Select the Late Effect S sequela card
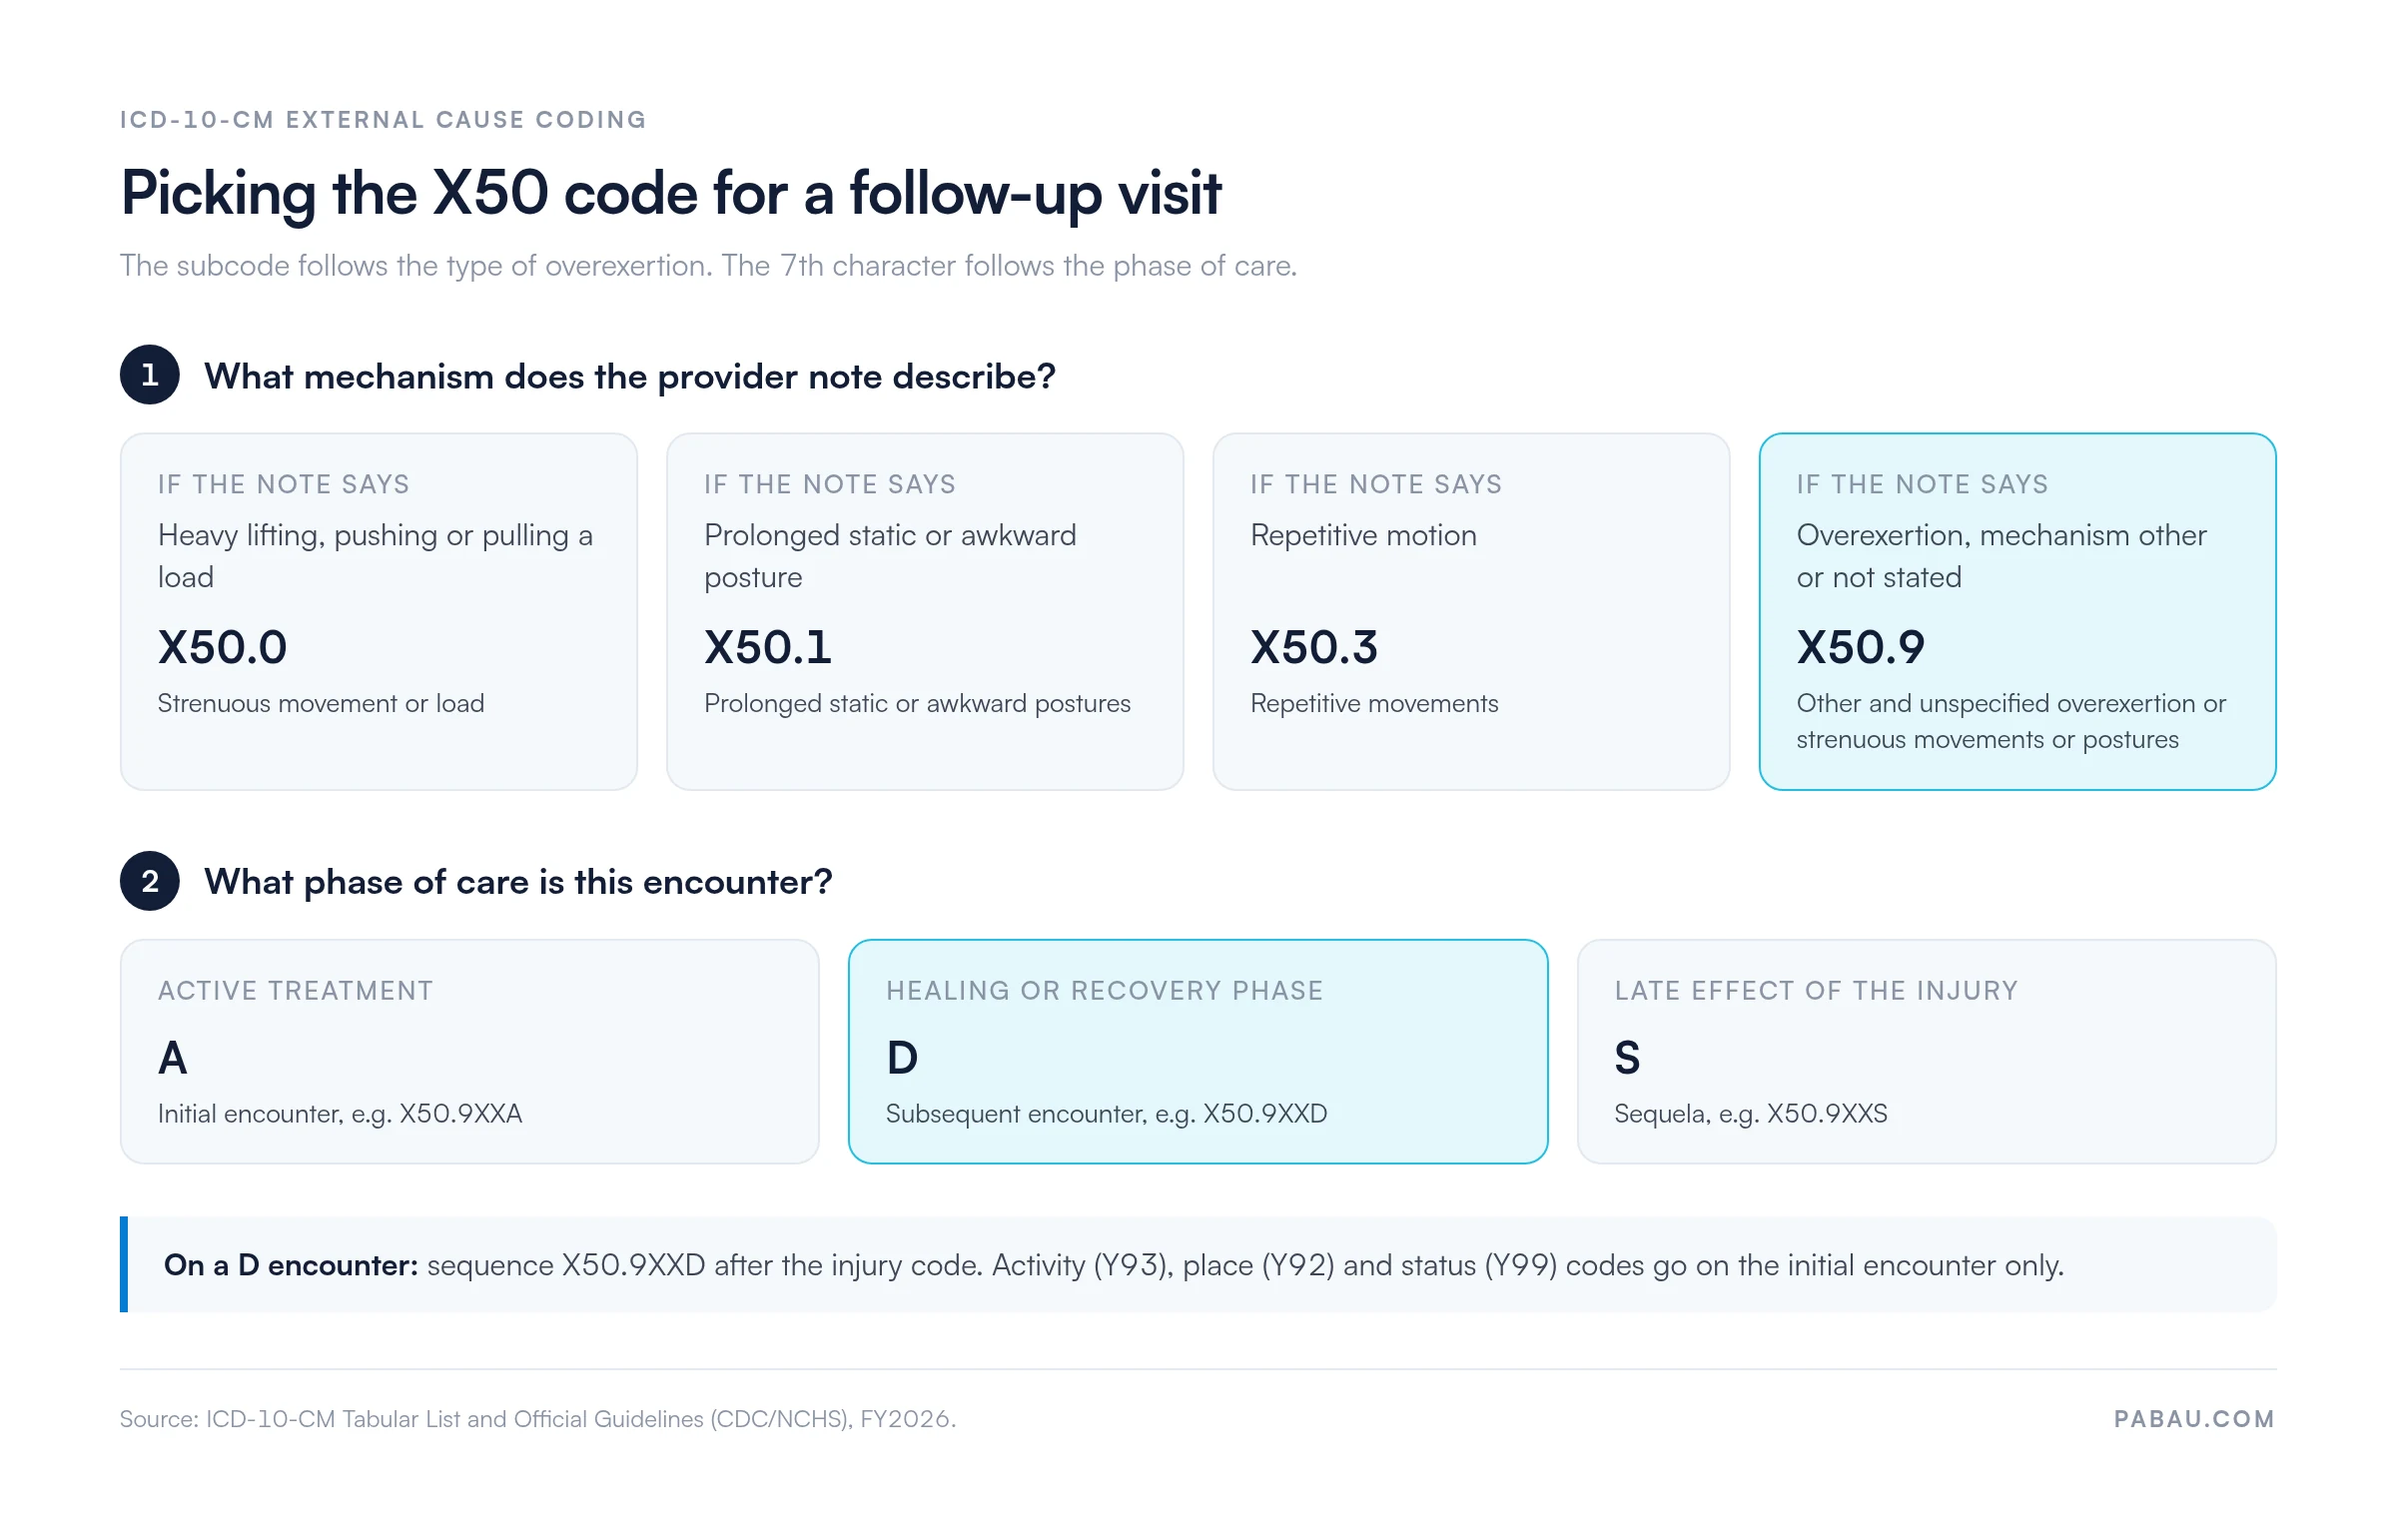 coord(1926,1051)
